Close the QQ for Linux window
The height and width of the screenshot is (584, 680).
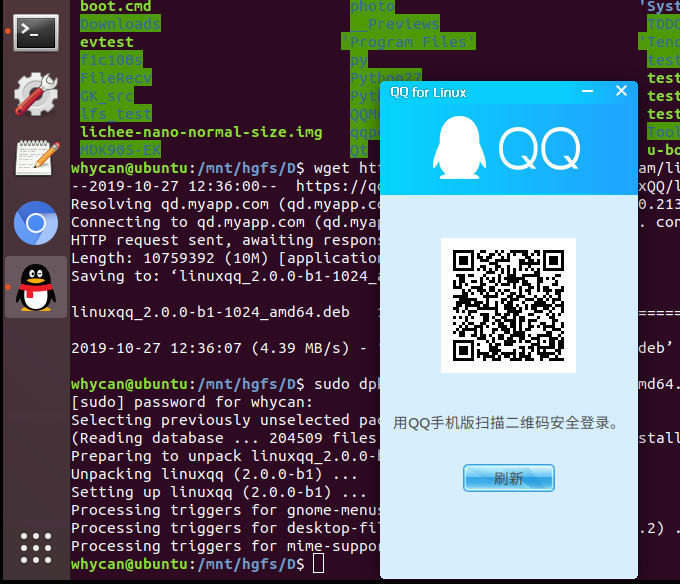click(621, 91)
